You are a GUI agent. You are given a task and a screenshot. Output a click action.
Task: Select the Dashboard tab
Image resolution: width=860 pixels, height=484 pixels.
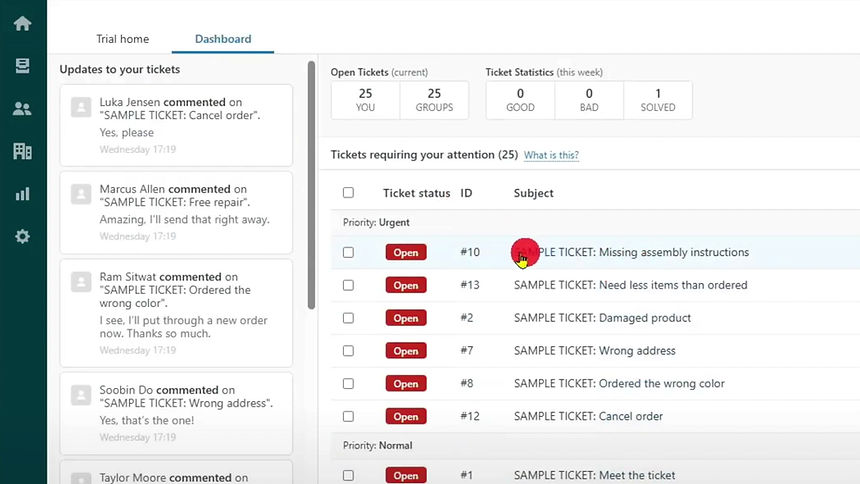coord(223,39)
